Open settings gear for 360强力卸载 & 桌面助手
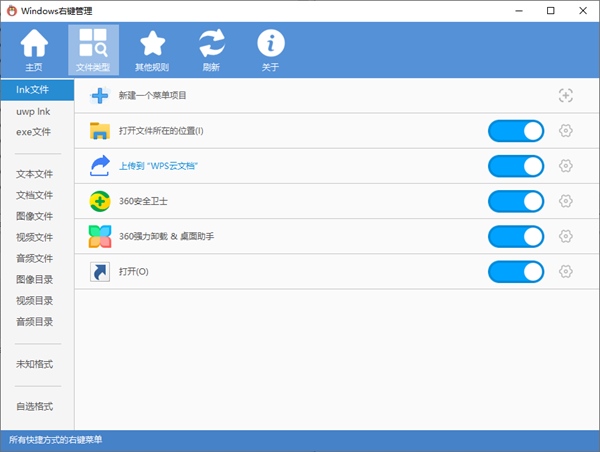The width and height of the screenshot is (600, 452). pos(566,236)
